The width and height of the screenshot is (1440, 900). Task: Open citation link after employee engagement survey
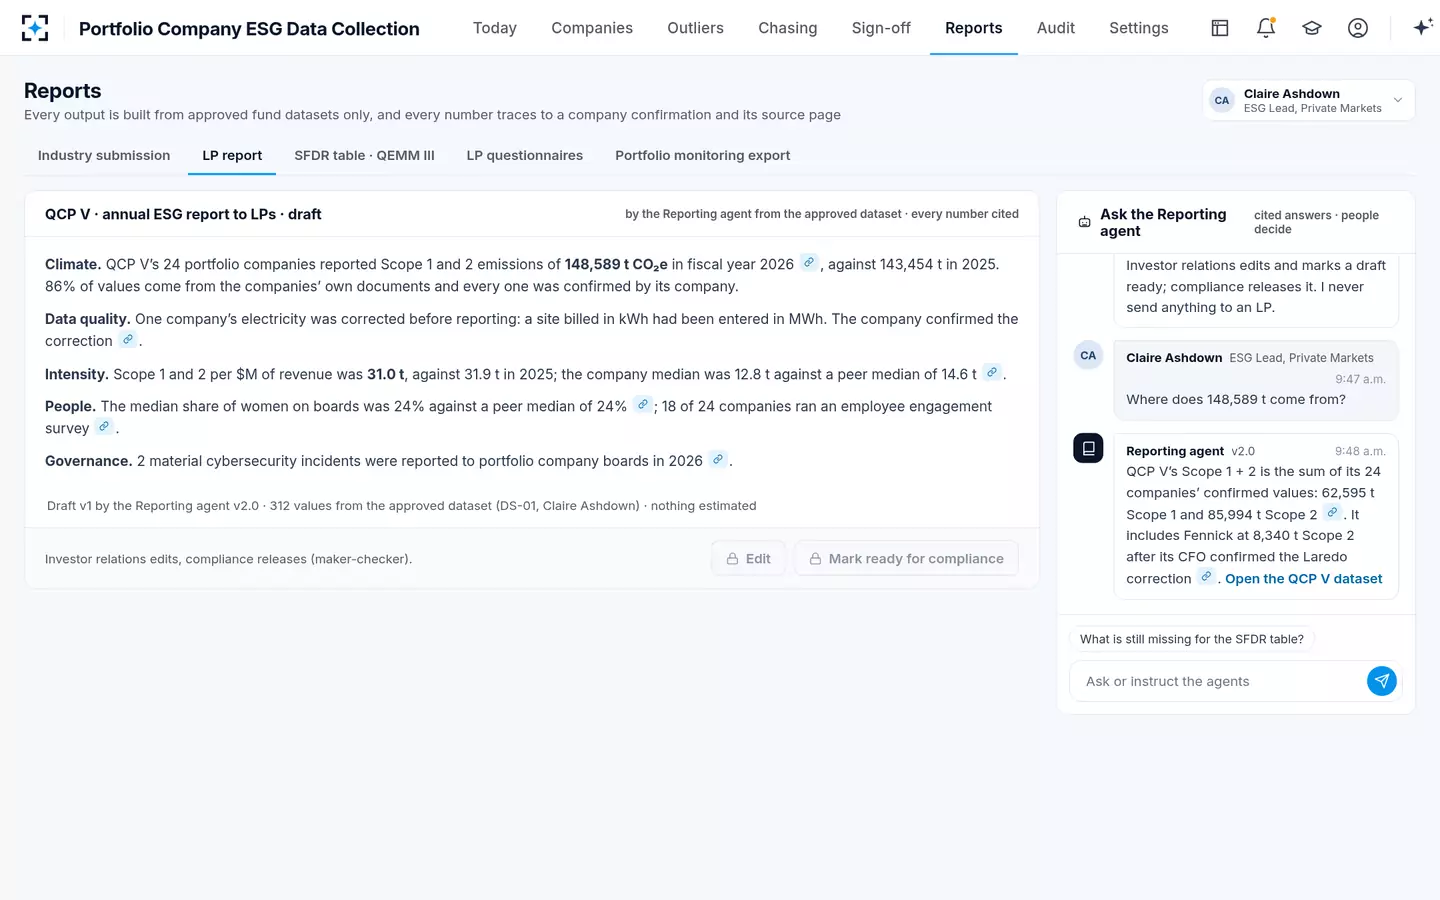pyautogui.click(x=104, y=427)
